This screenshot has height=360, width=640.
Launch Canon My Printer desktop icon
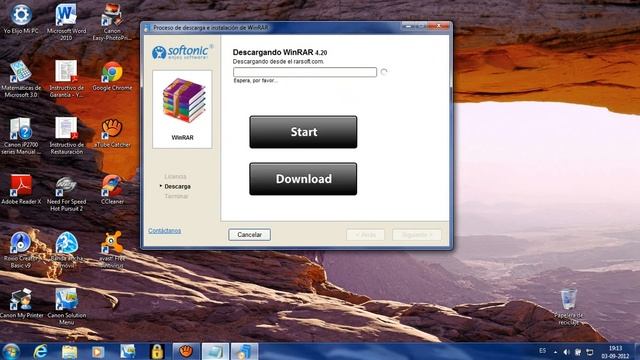21,304
